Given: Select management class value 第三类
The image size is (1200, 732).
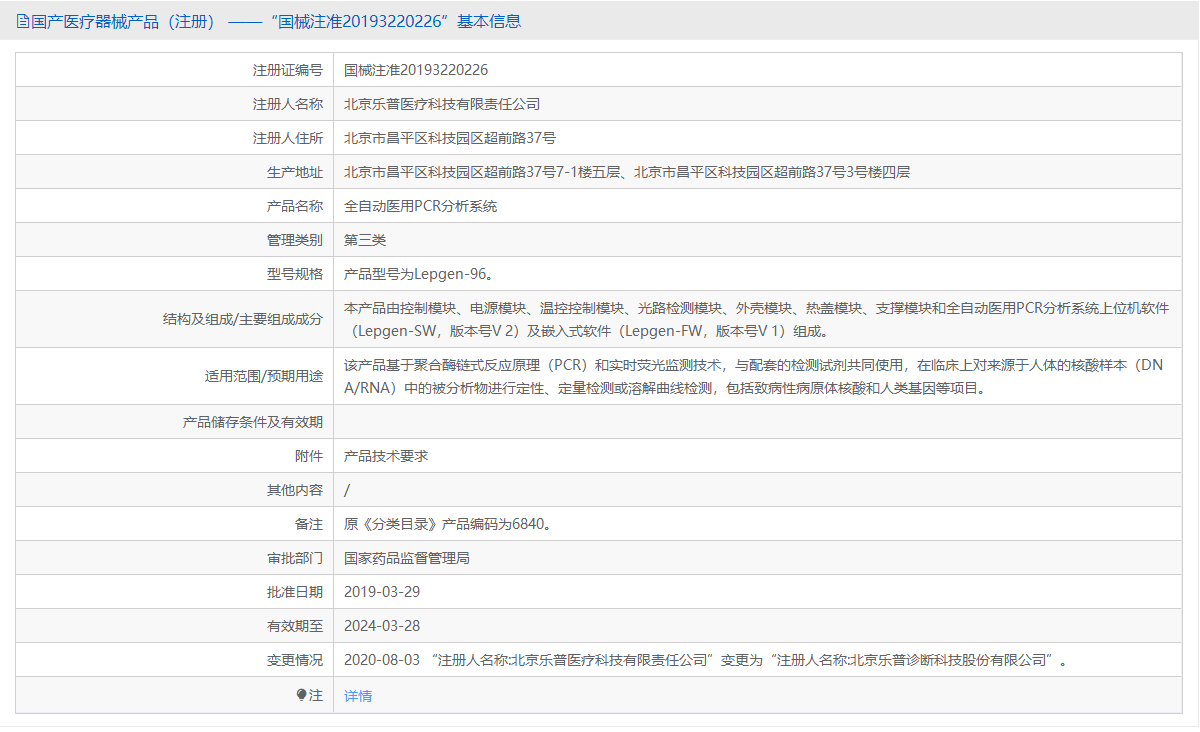Looking at the screenshot, I should (x=365, y=240).
